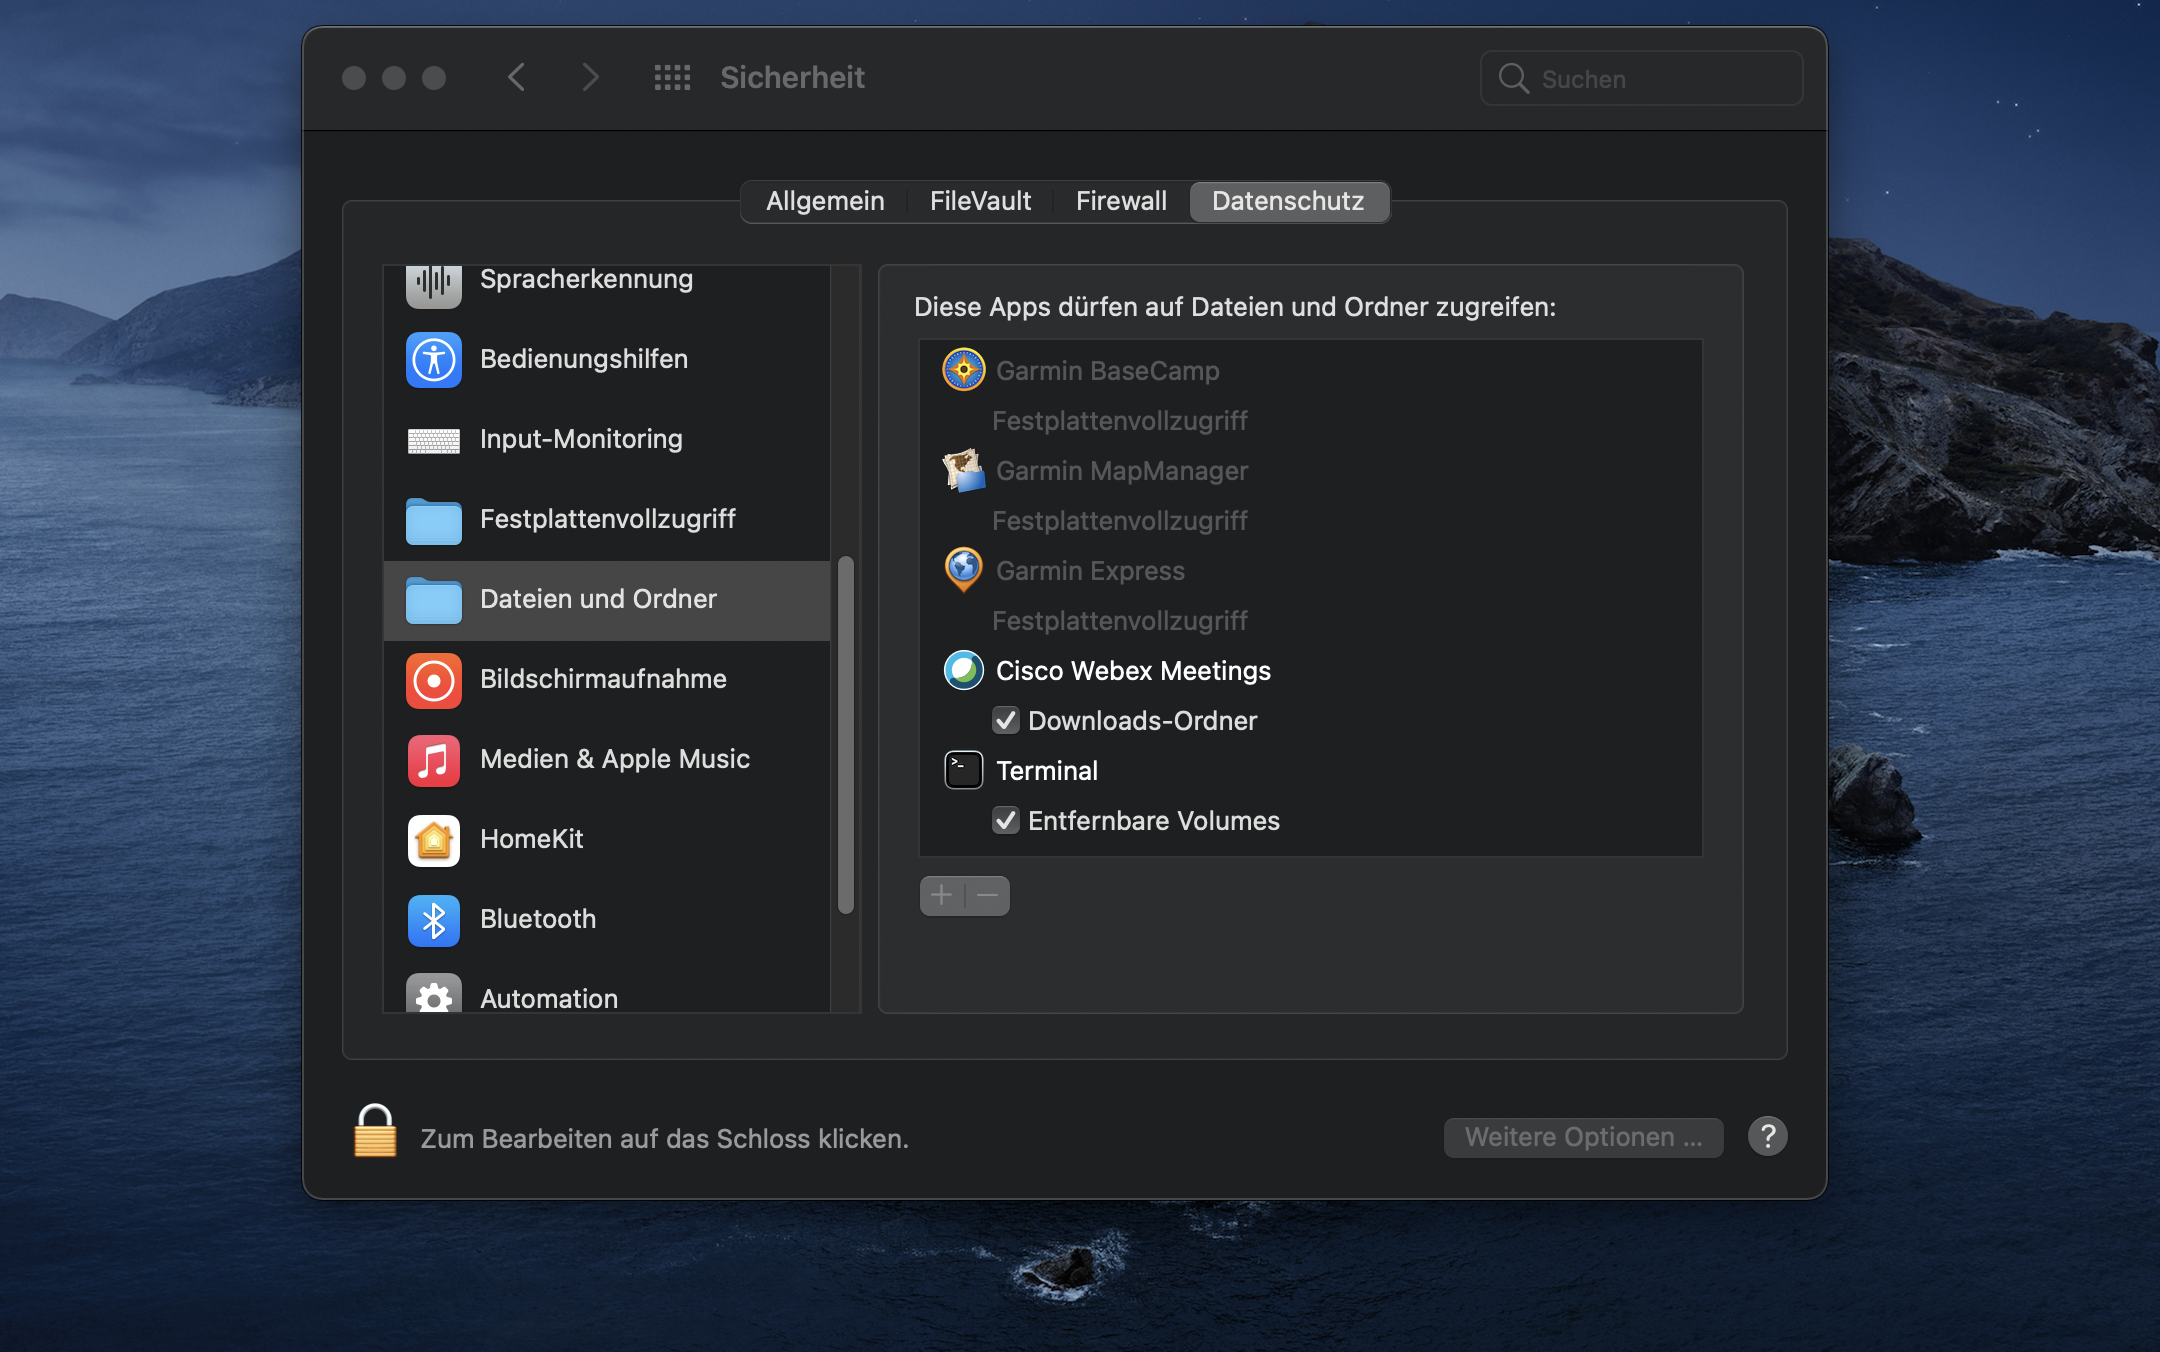The height and width of the screenshot is (1352, 2160).
Task: Click the Cisco Webex Meetings app icon
Action: (963, 670)
